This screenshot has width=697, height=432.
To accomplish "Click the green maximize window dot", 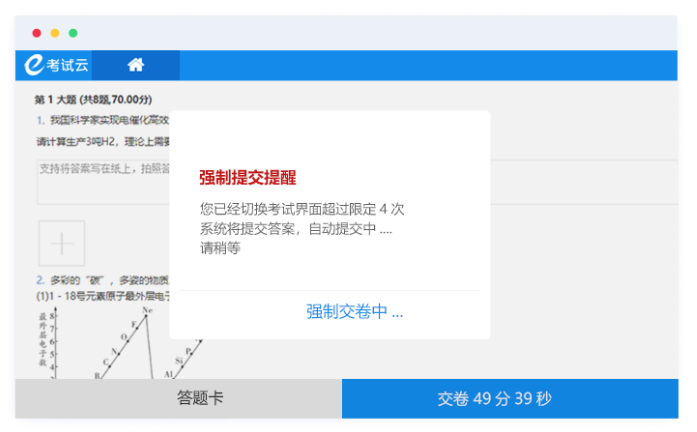I will click(73, 33).
